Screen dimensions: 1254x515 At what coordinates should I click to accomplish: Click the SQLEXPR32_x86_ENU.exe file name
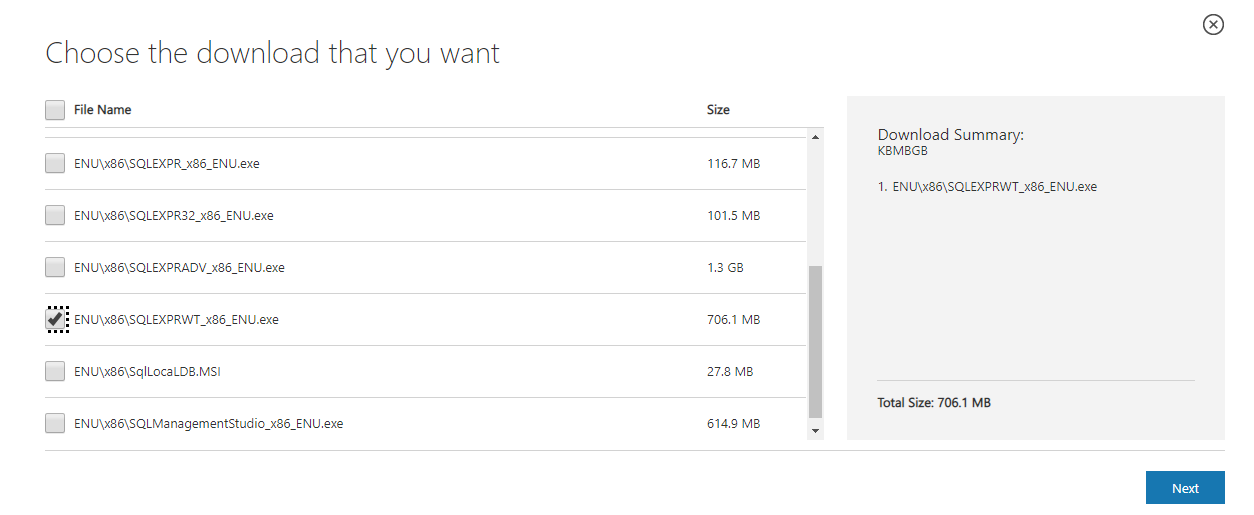point(173,216)
